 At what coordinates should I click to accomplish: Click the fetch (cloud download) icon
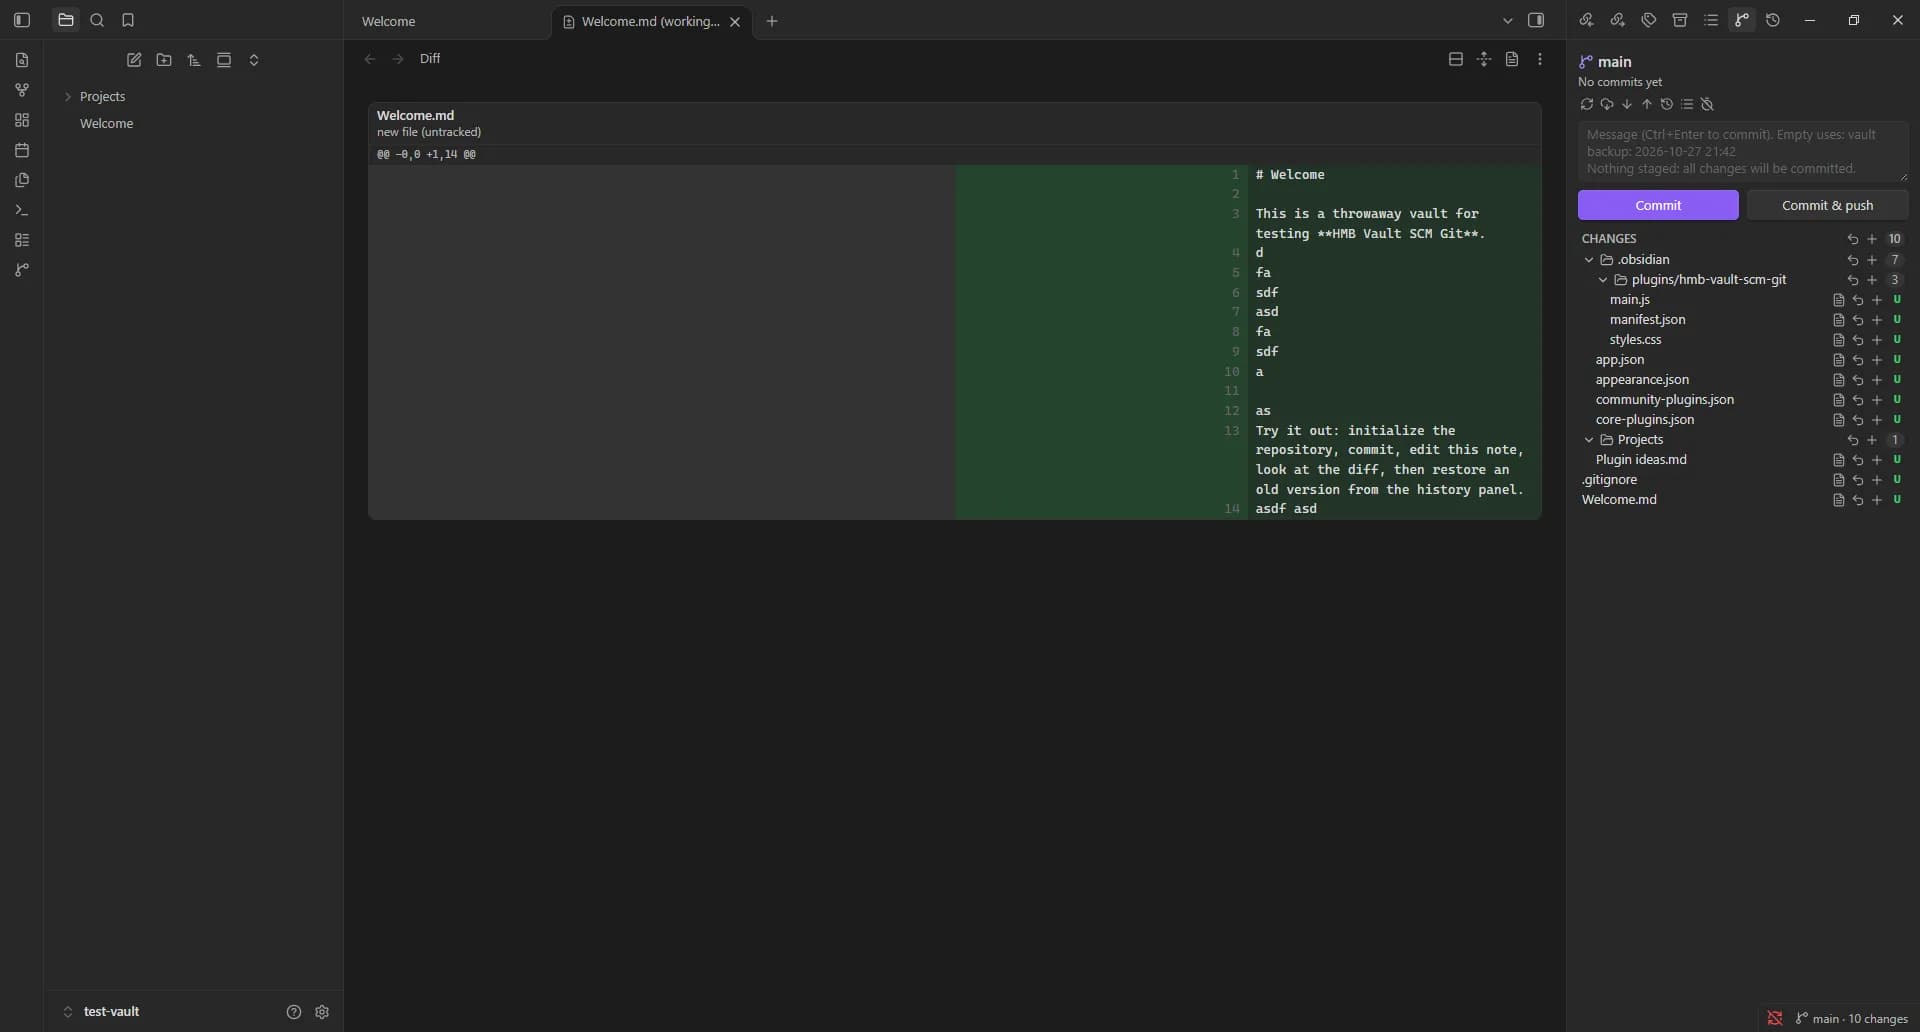(1607, 104)
